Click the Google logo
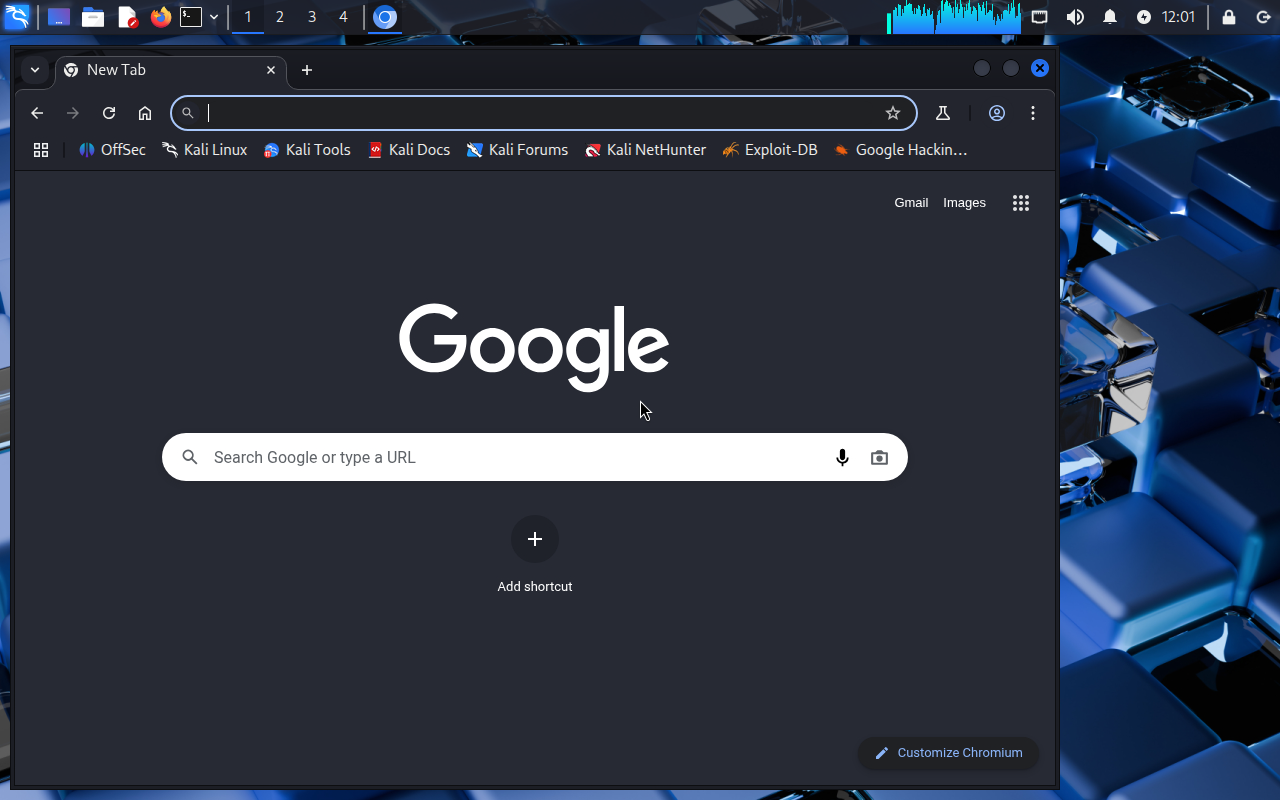 pos(534,346)
